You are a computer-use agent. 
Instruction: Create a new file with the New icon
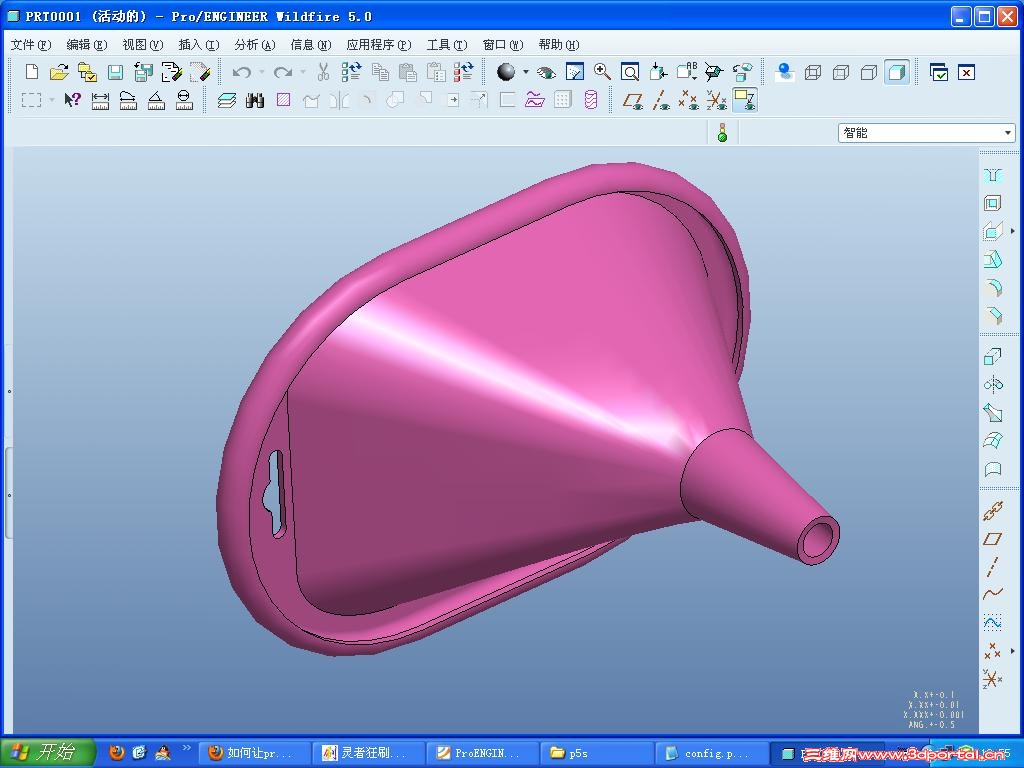point(31,72)
